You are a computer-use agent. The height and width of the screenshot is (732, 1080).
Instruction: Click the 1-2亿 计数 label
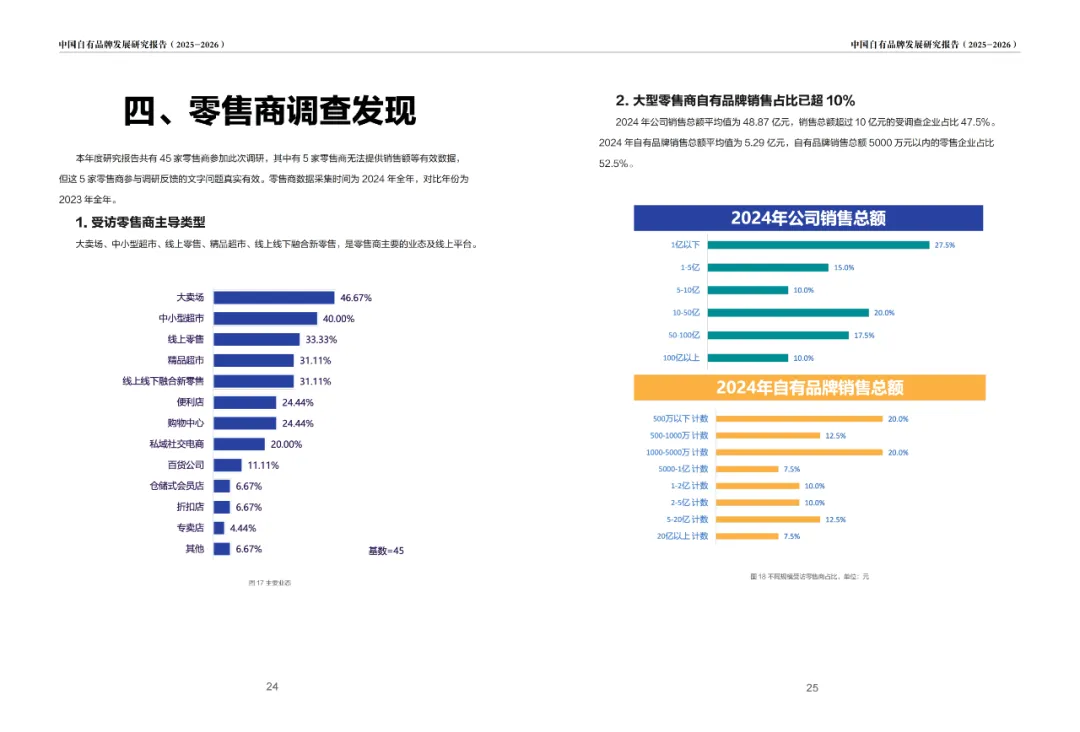point(689,485)
